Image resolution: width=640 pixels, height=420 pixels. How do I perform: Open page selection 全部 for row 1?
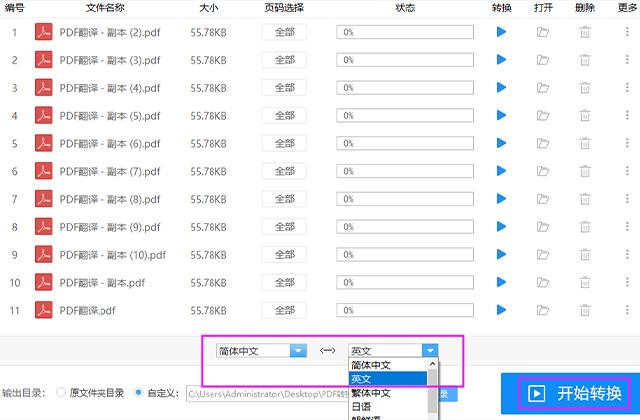coord(284,32)
